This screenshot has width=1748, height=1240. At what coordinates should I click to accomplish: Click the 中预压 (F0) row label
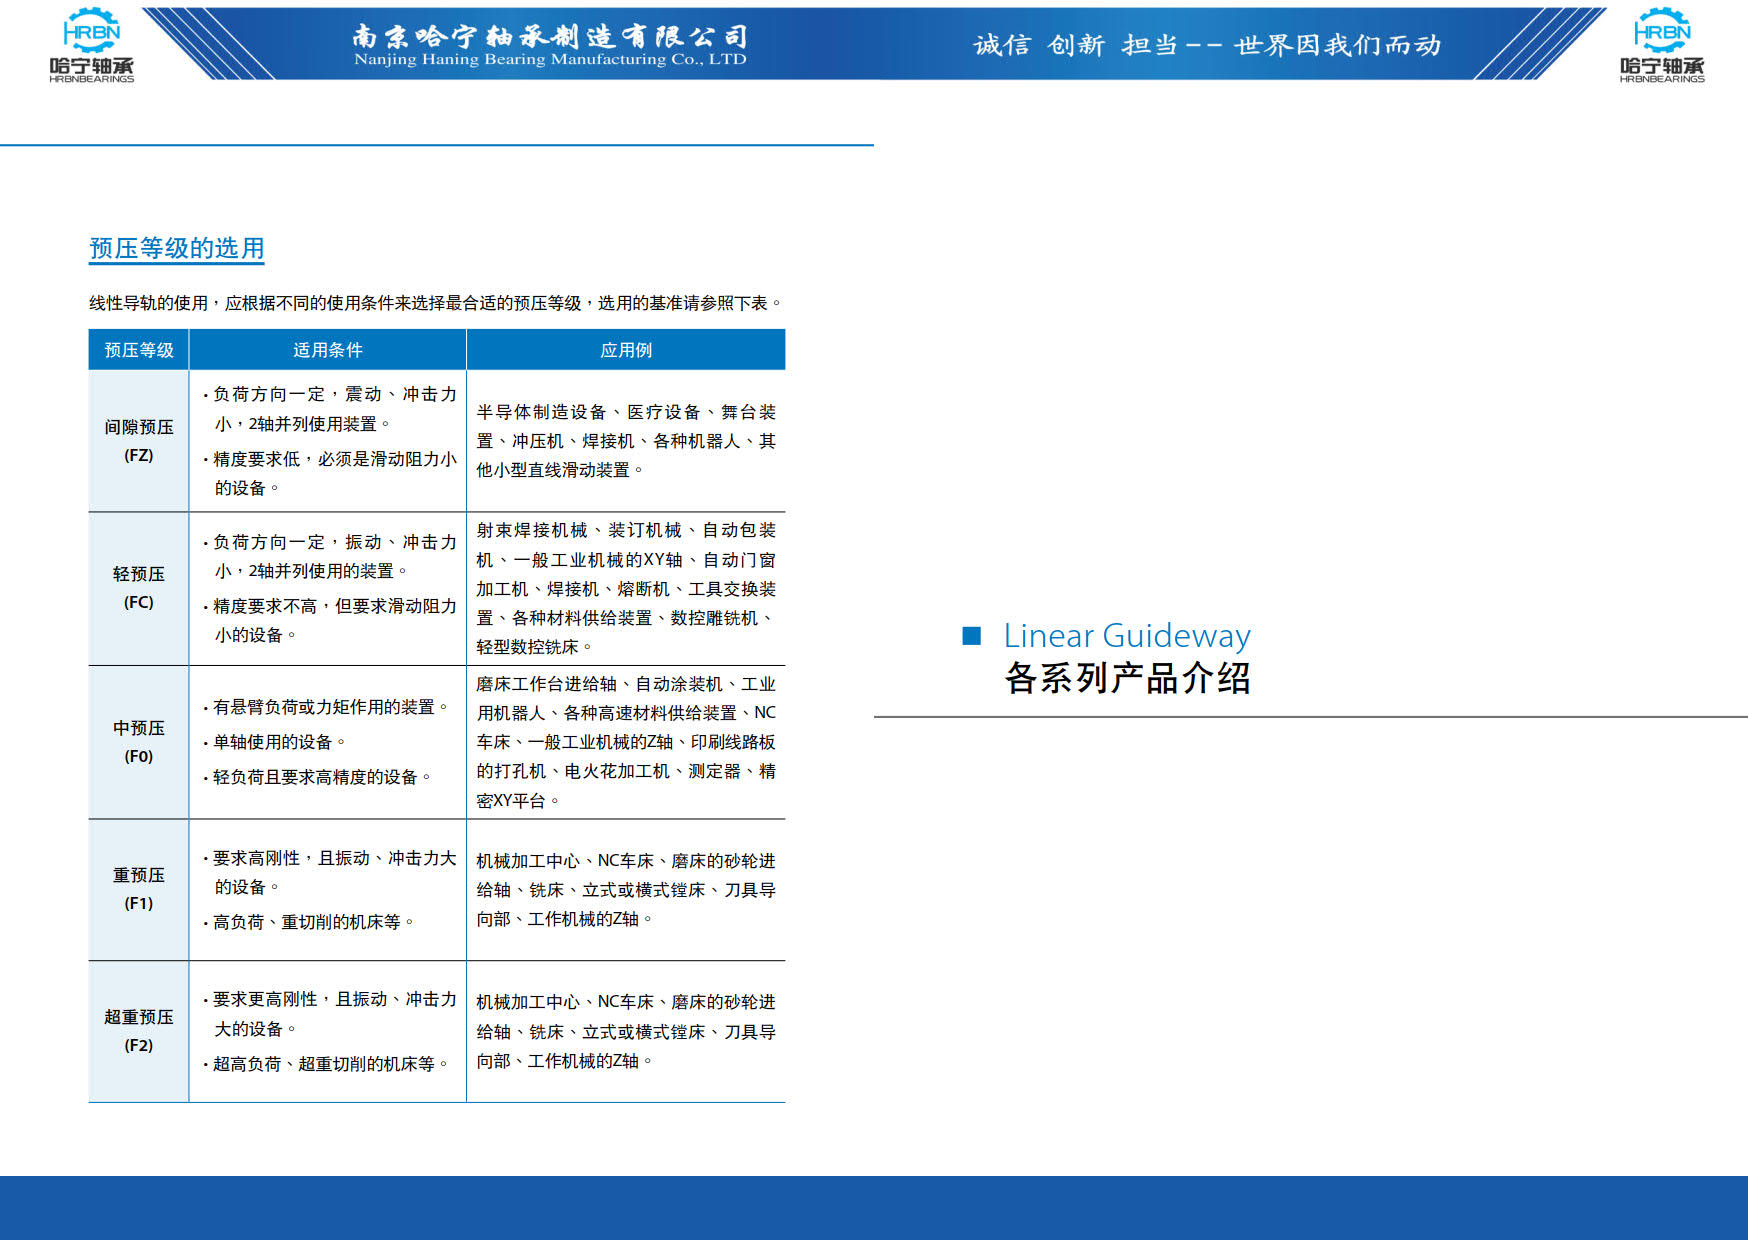(139, 742)
